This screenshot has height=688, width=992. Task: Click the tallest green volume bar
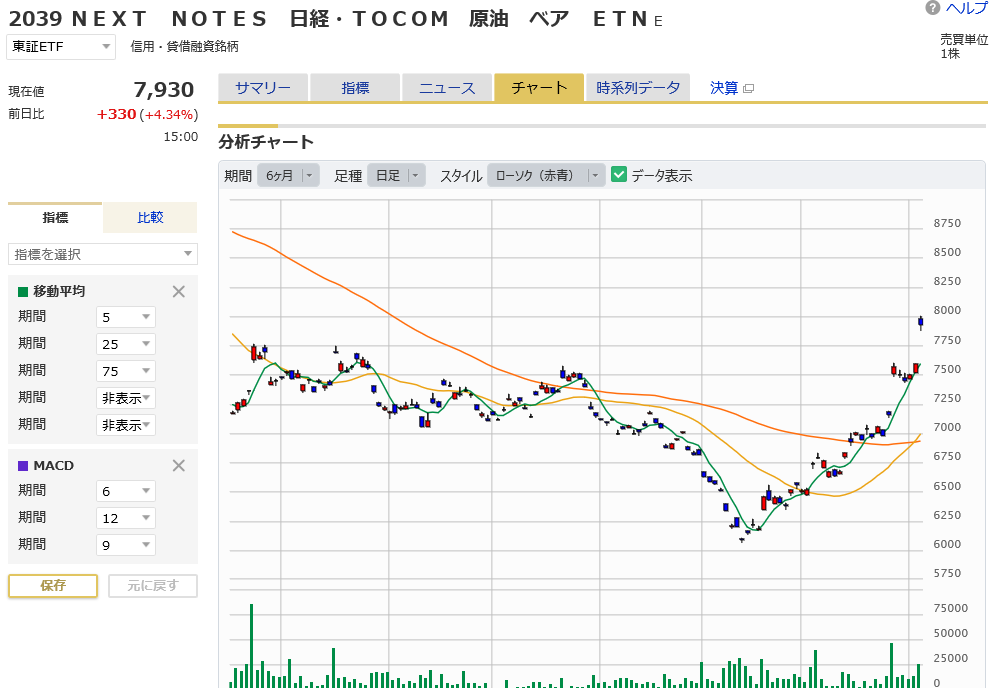pos(251,646)
